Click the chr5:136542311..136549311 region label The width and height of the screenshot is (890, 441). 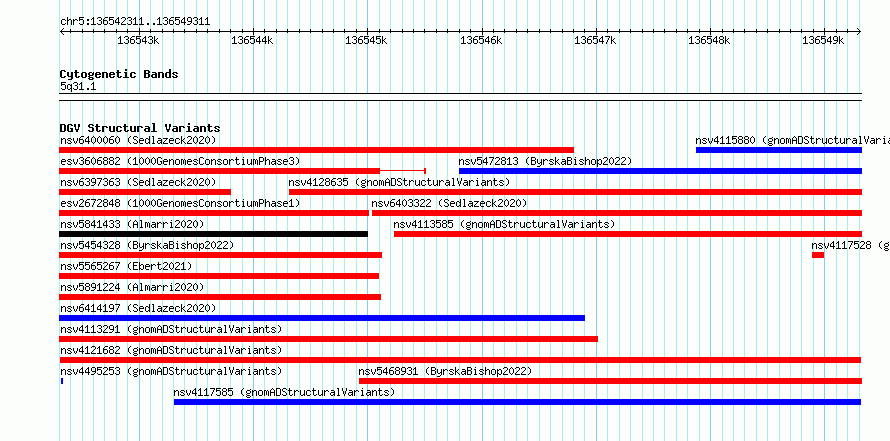coord(135,22)
